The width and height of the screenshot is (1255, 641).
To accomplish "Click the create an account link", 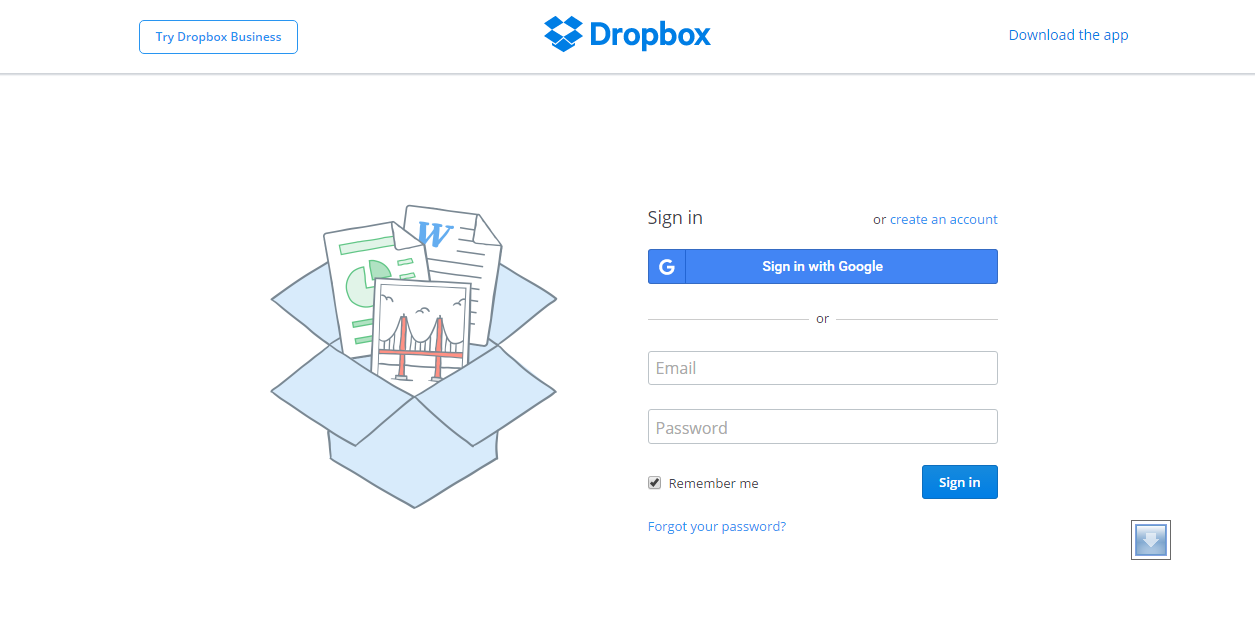I will 944,219.
